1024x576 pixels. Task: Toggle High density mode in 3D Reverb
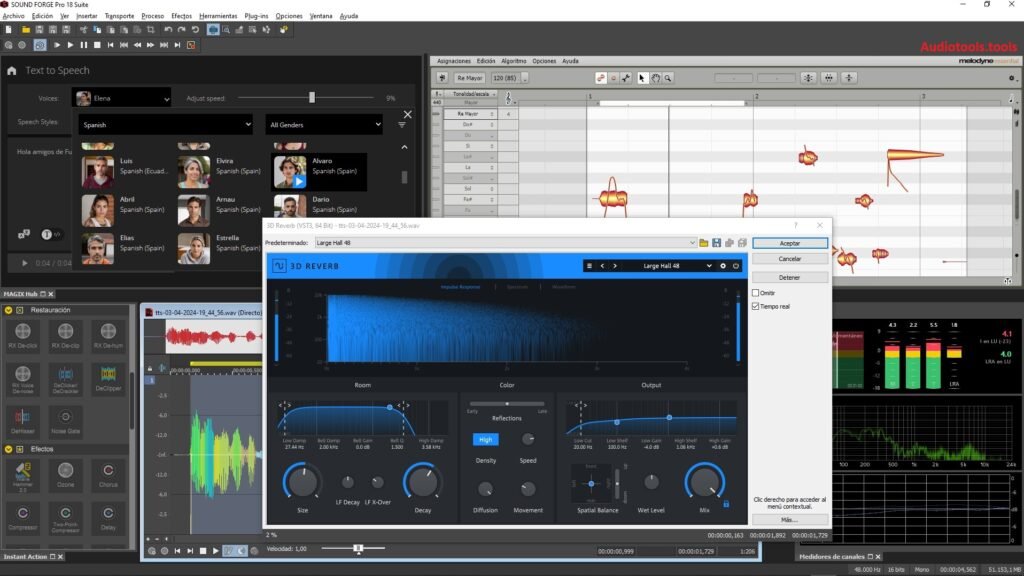[484, 439]
